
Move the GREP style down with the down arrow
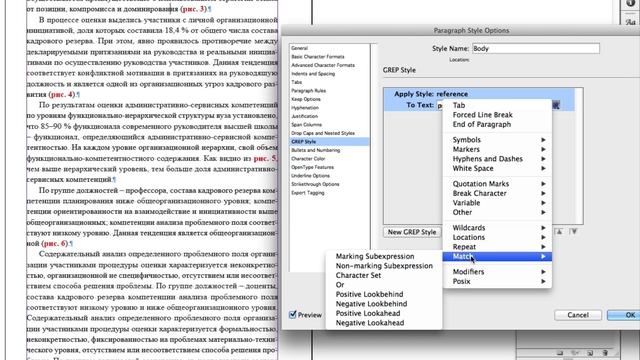click(573, 231)
